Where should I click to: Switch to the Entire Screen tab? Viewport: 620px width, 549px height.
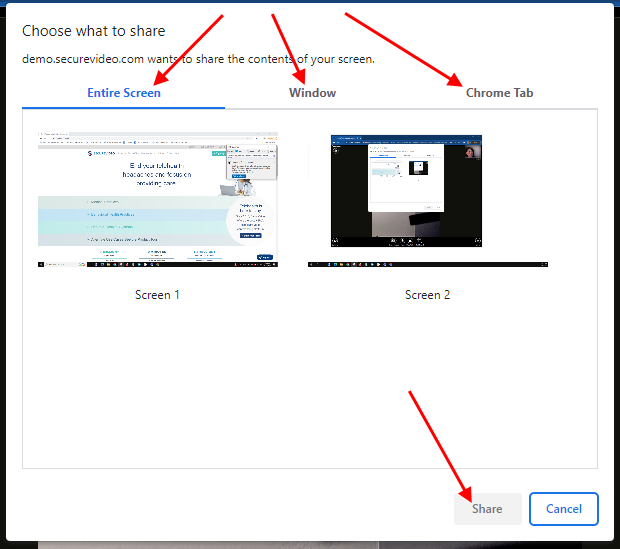coord(124,93)
